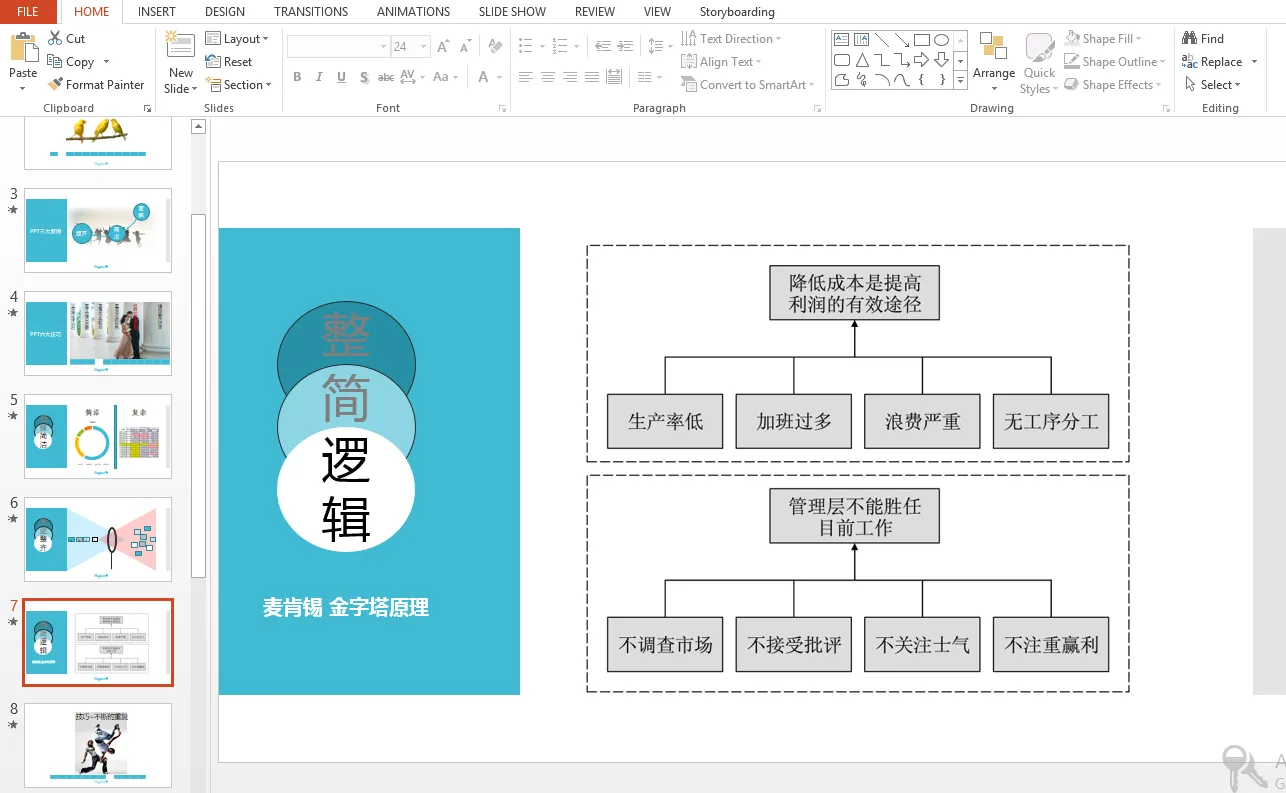Toggle Bold text formatting
This screenshot has width=1286, height=793.
click(297, 77)
